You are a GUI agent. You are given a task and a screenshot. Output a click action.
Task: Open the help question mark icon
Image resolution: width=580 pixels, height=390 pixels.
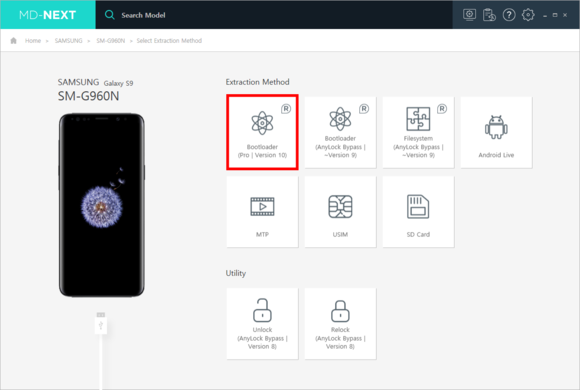point(509,15)
